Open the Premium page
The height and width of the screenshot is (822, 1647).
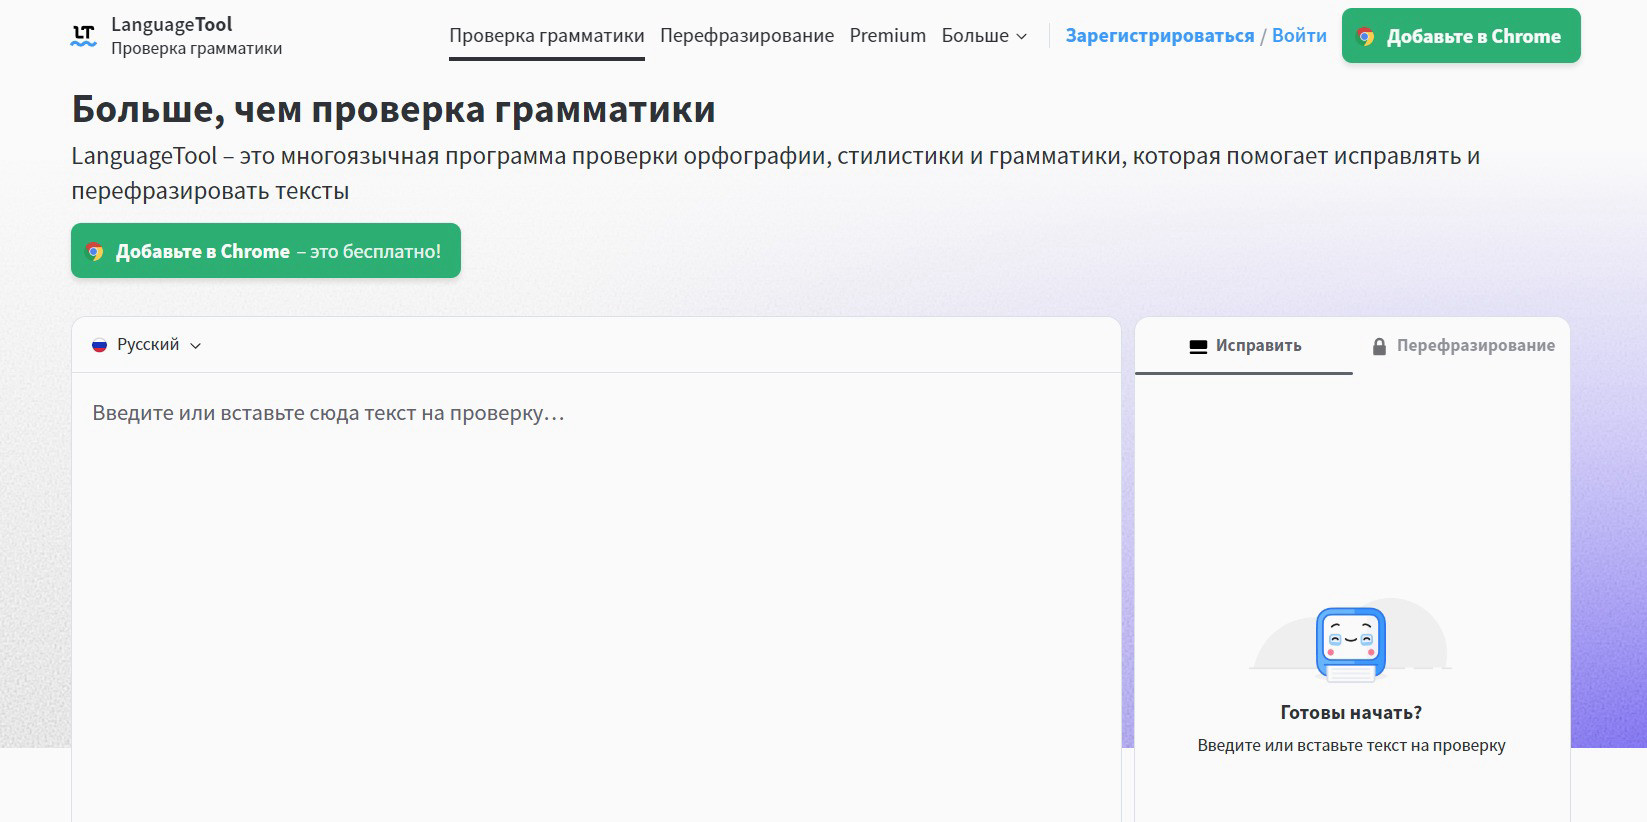coord(888,36)
